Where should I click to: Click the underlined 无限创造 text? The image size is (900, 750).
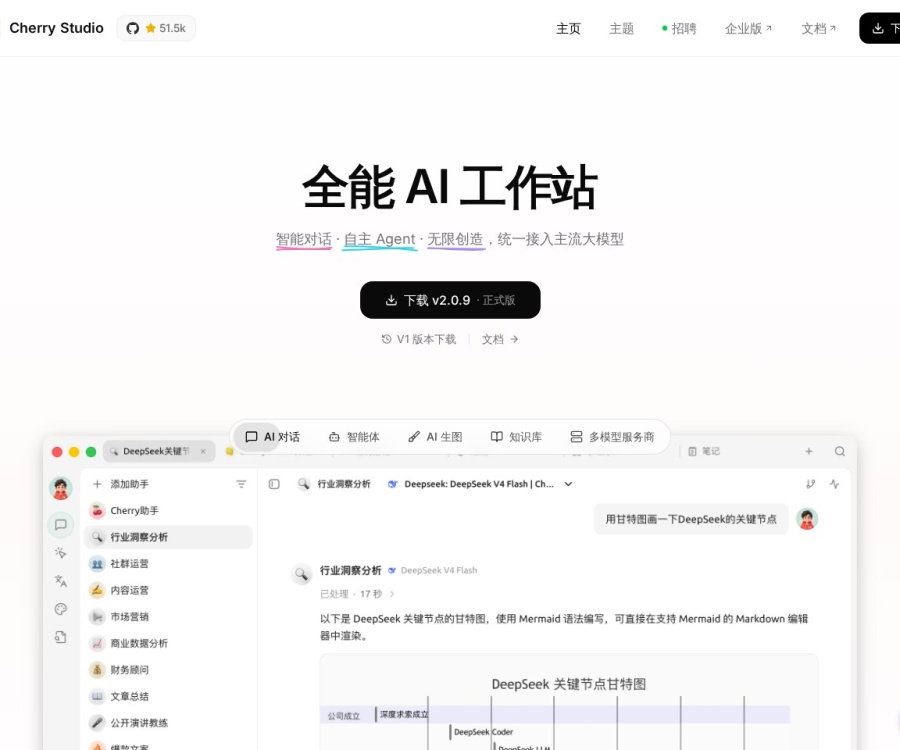(455, 239)
